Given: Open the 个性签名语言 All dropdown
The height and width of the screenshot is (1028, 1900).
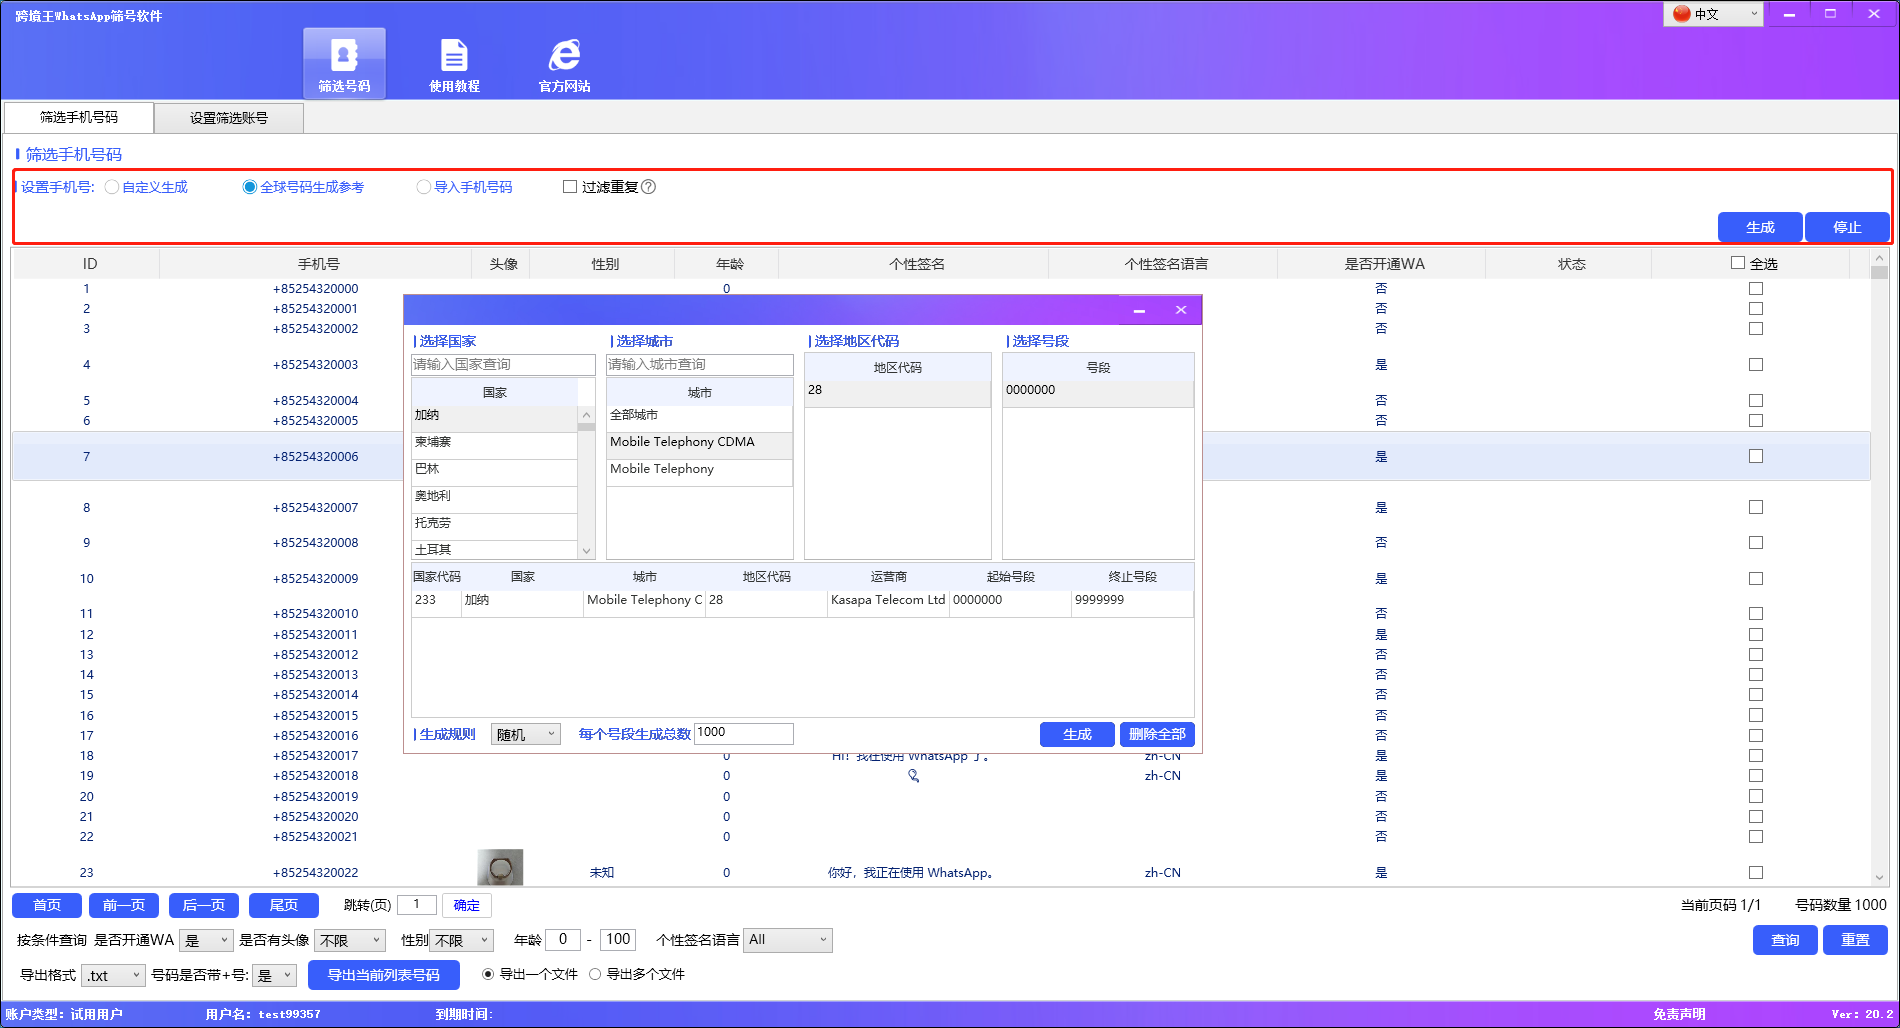Looking at the screenshot, I should coord(787,939).
